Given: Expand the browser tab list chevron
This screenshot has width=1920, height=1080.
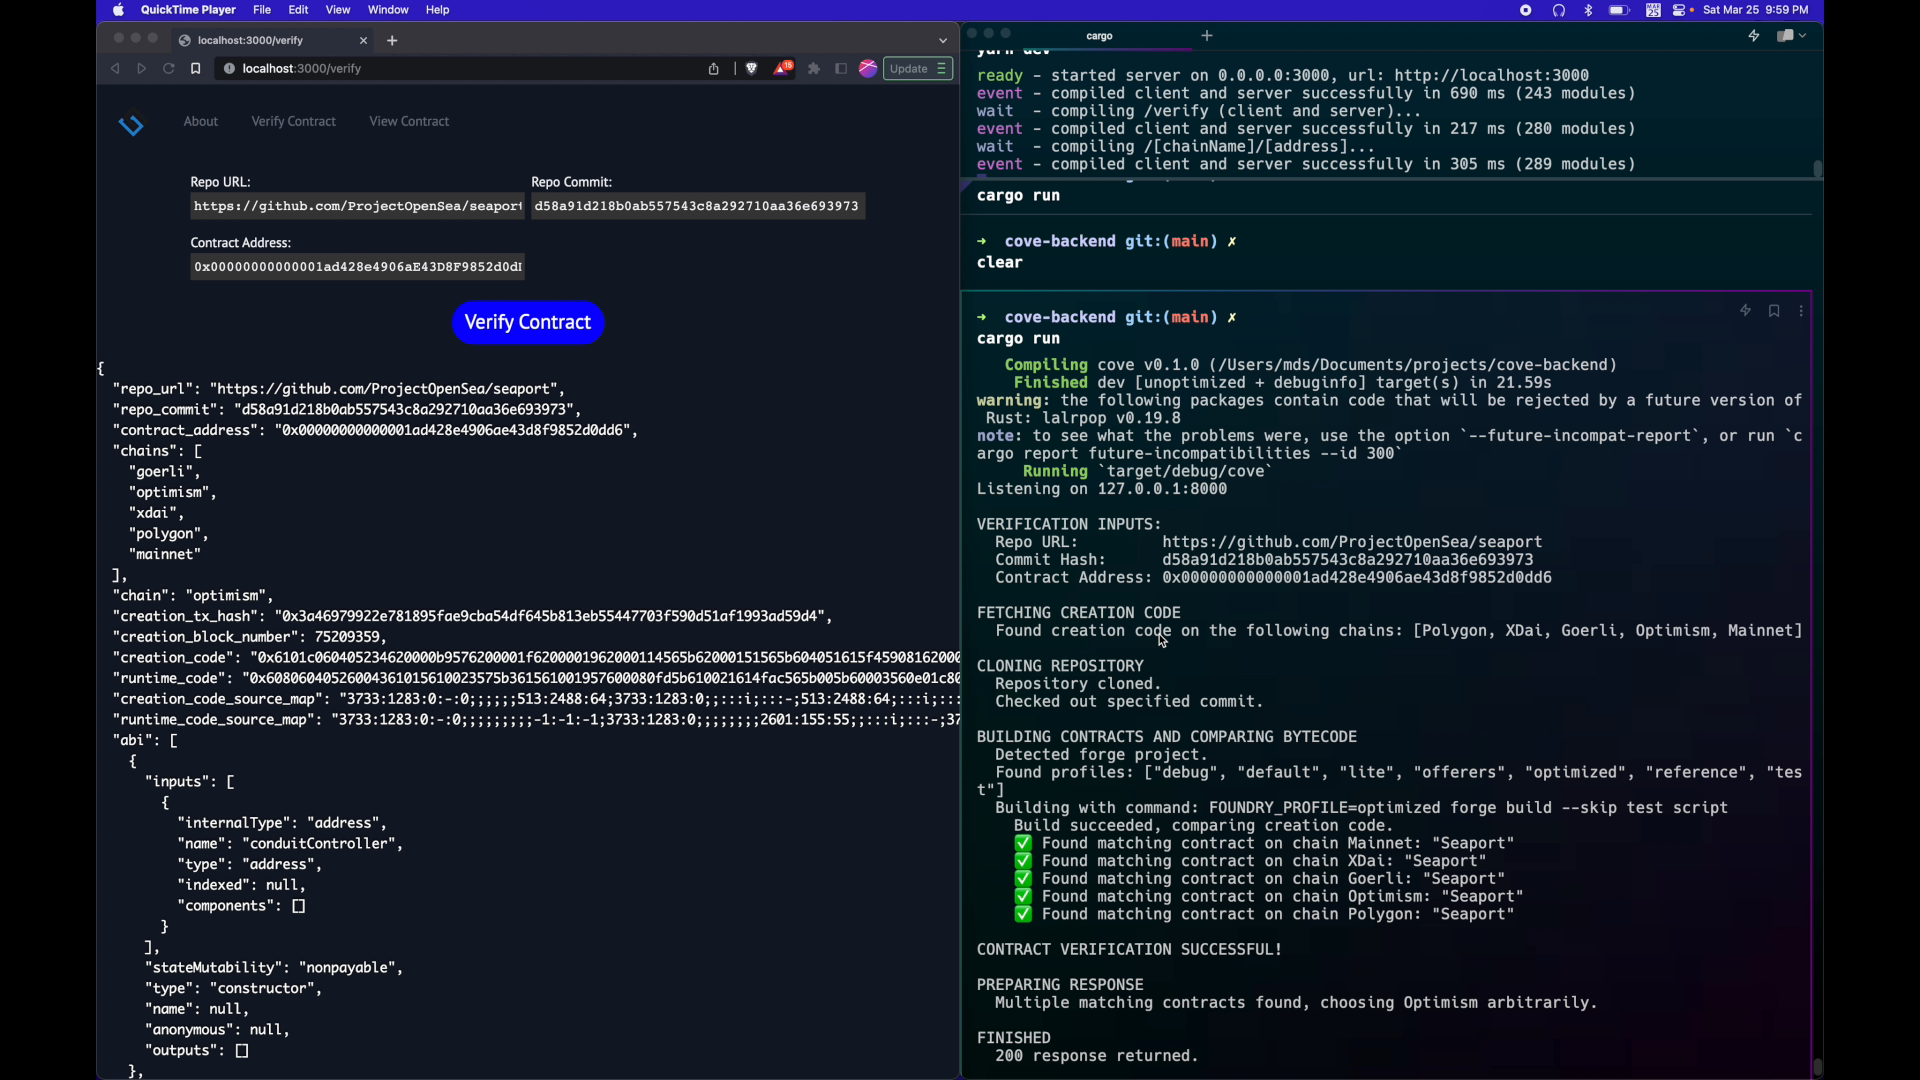Looking at the screenshot, I should pyautogui.click(x=942, y=41).
